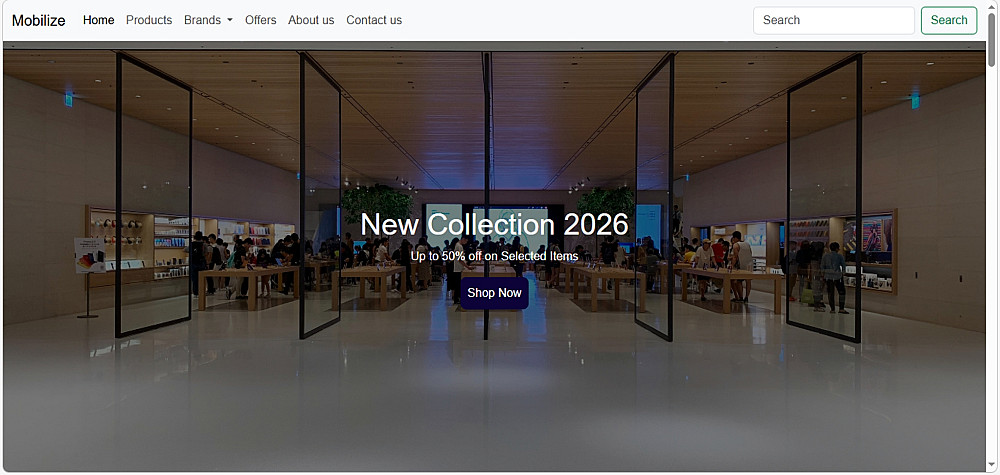Click the caret arrow beside Brands
1000x475 pixels.
click(229, 20)
